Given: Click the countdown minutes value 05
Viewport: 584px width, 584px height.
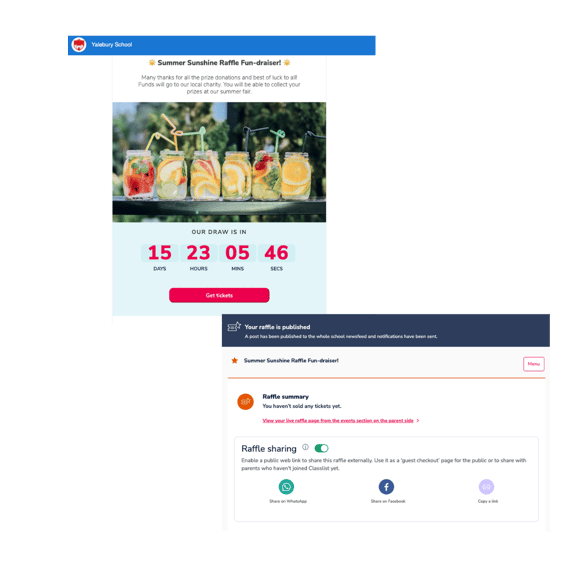Looking at the screenshot, I should [238, 253].
